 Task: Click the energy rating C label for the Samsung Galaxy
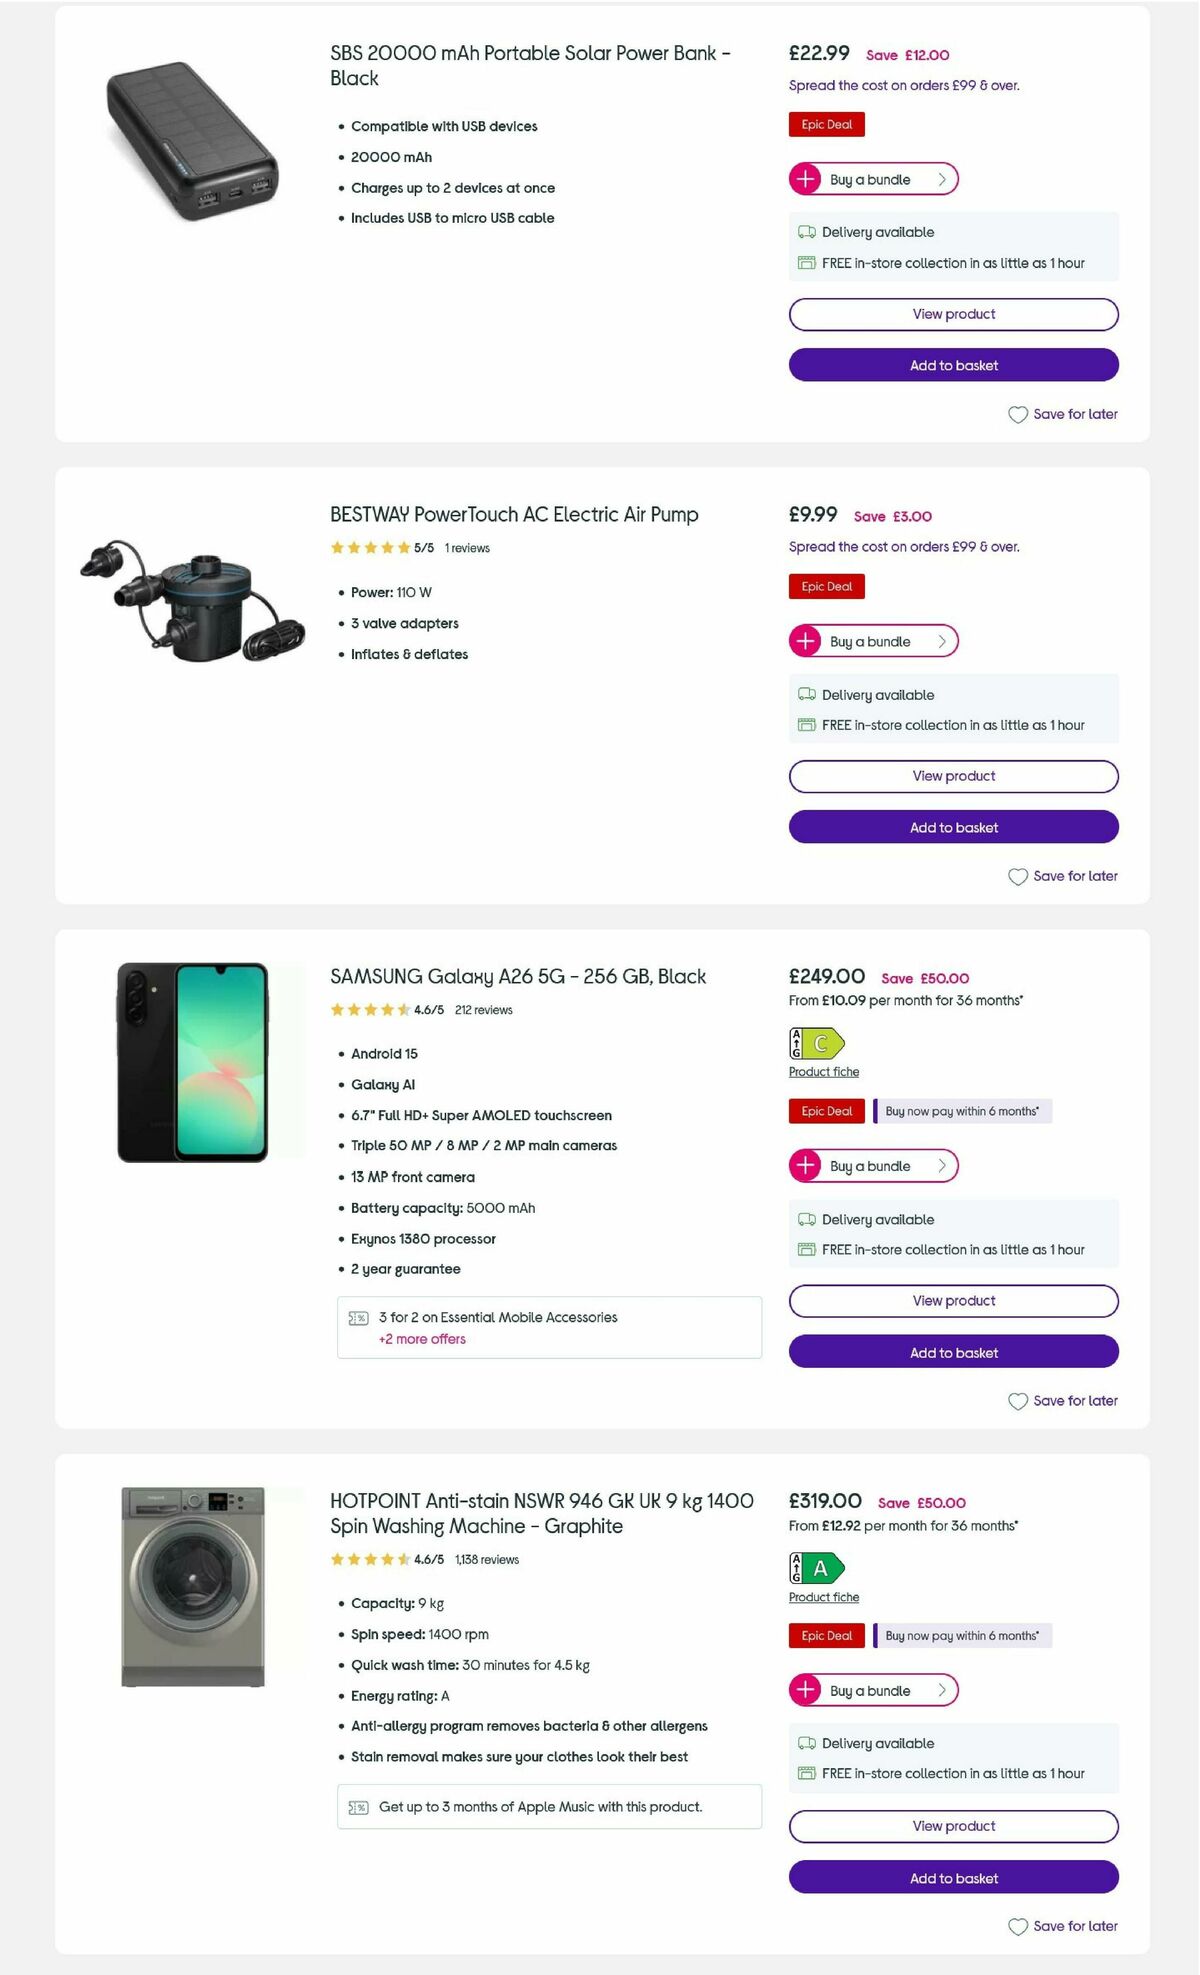tap(815, 1041)
